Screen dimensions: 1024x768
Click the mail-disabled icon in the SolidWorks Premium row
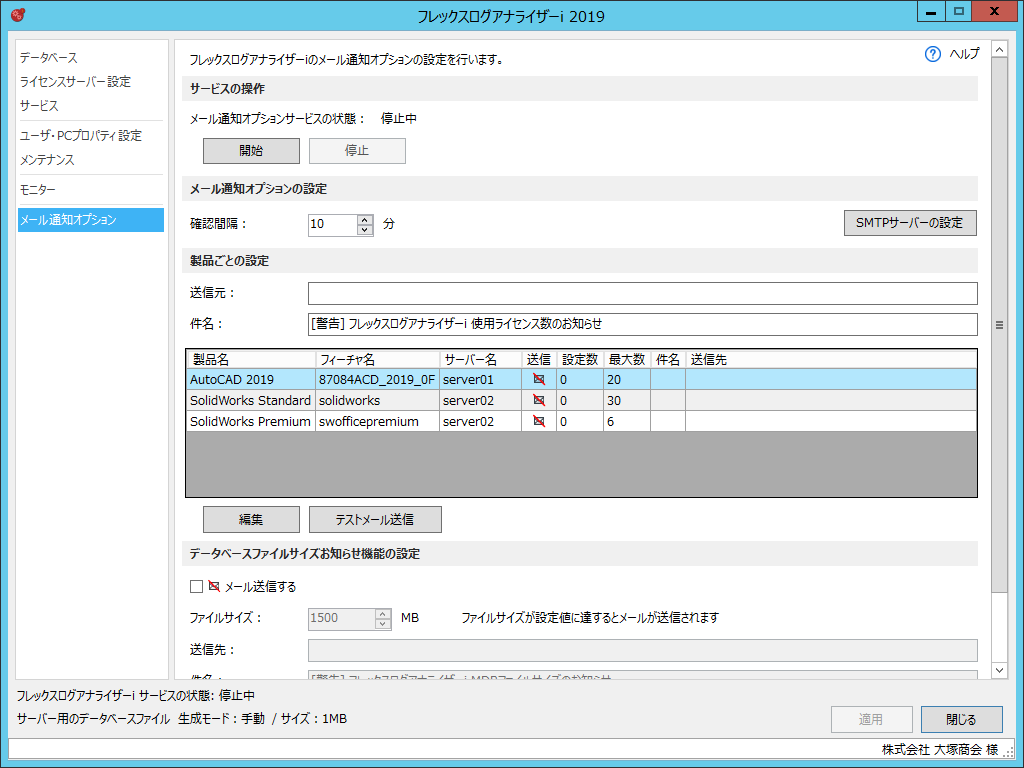539,421
